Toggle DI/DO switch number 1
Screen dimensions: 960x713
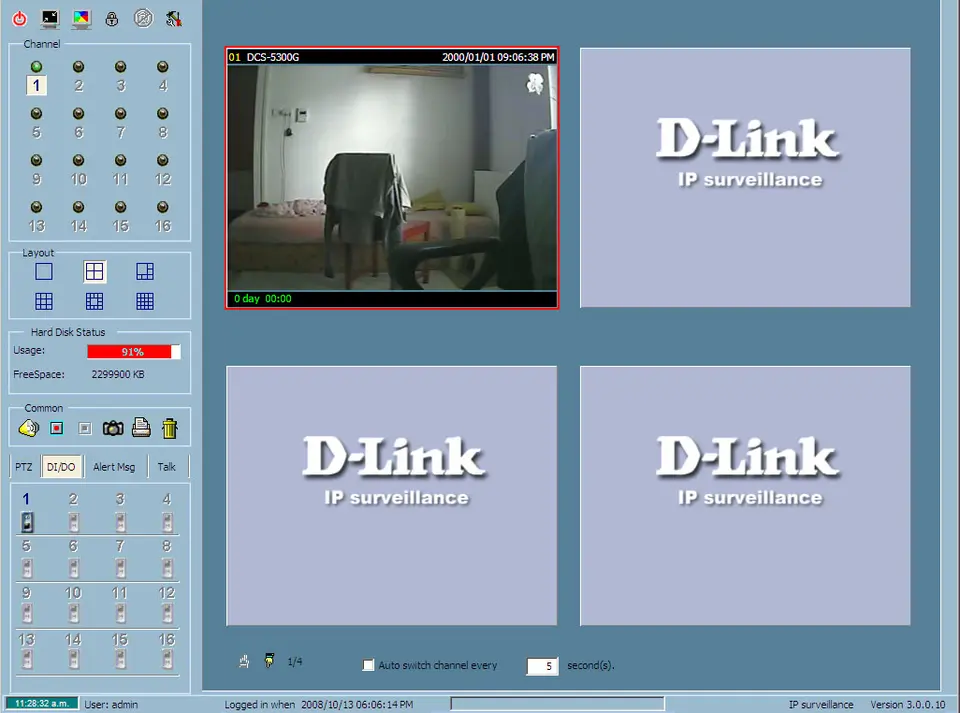coord(27,521)
